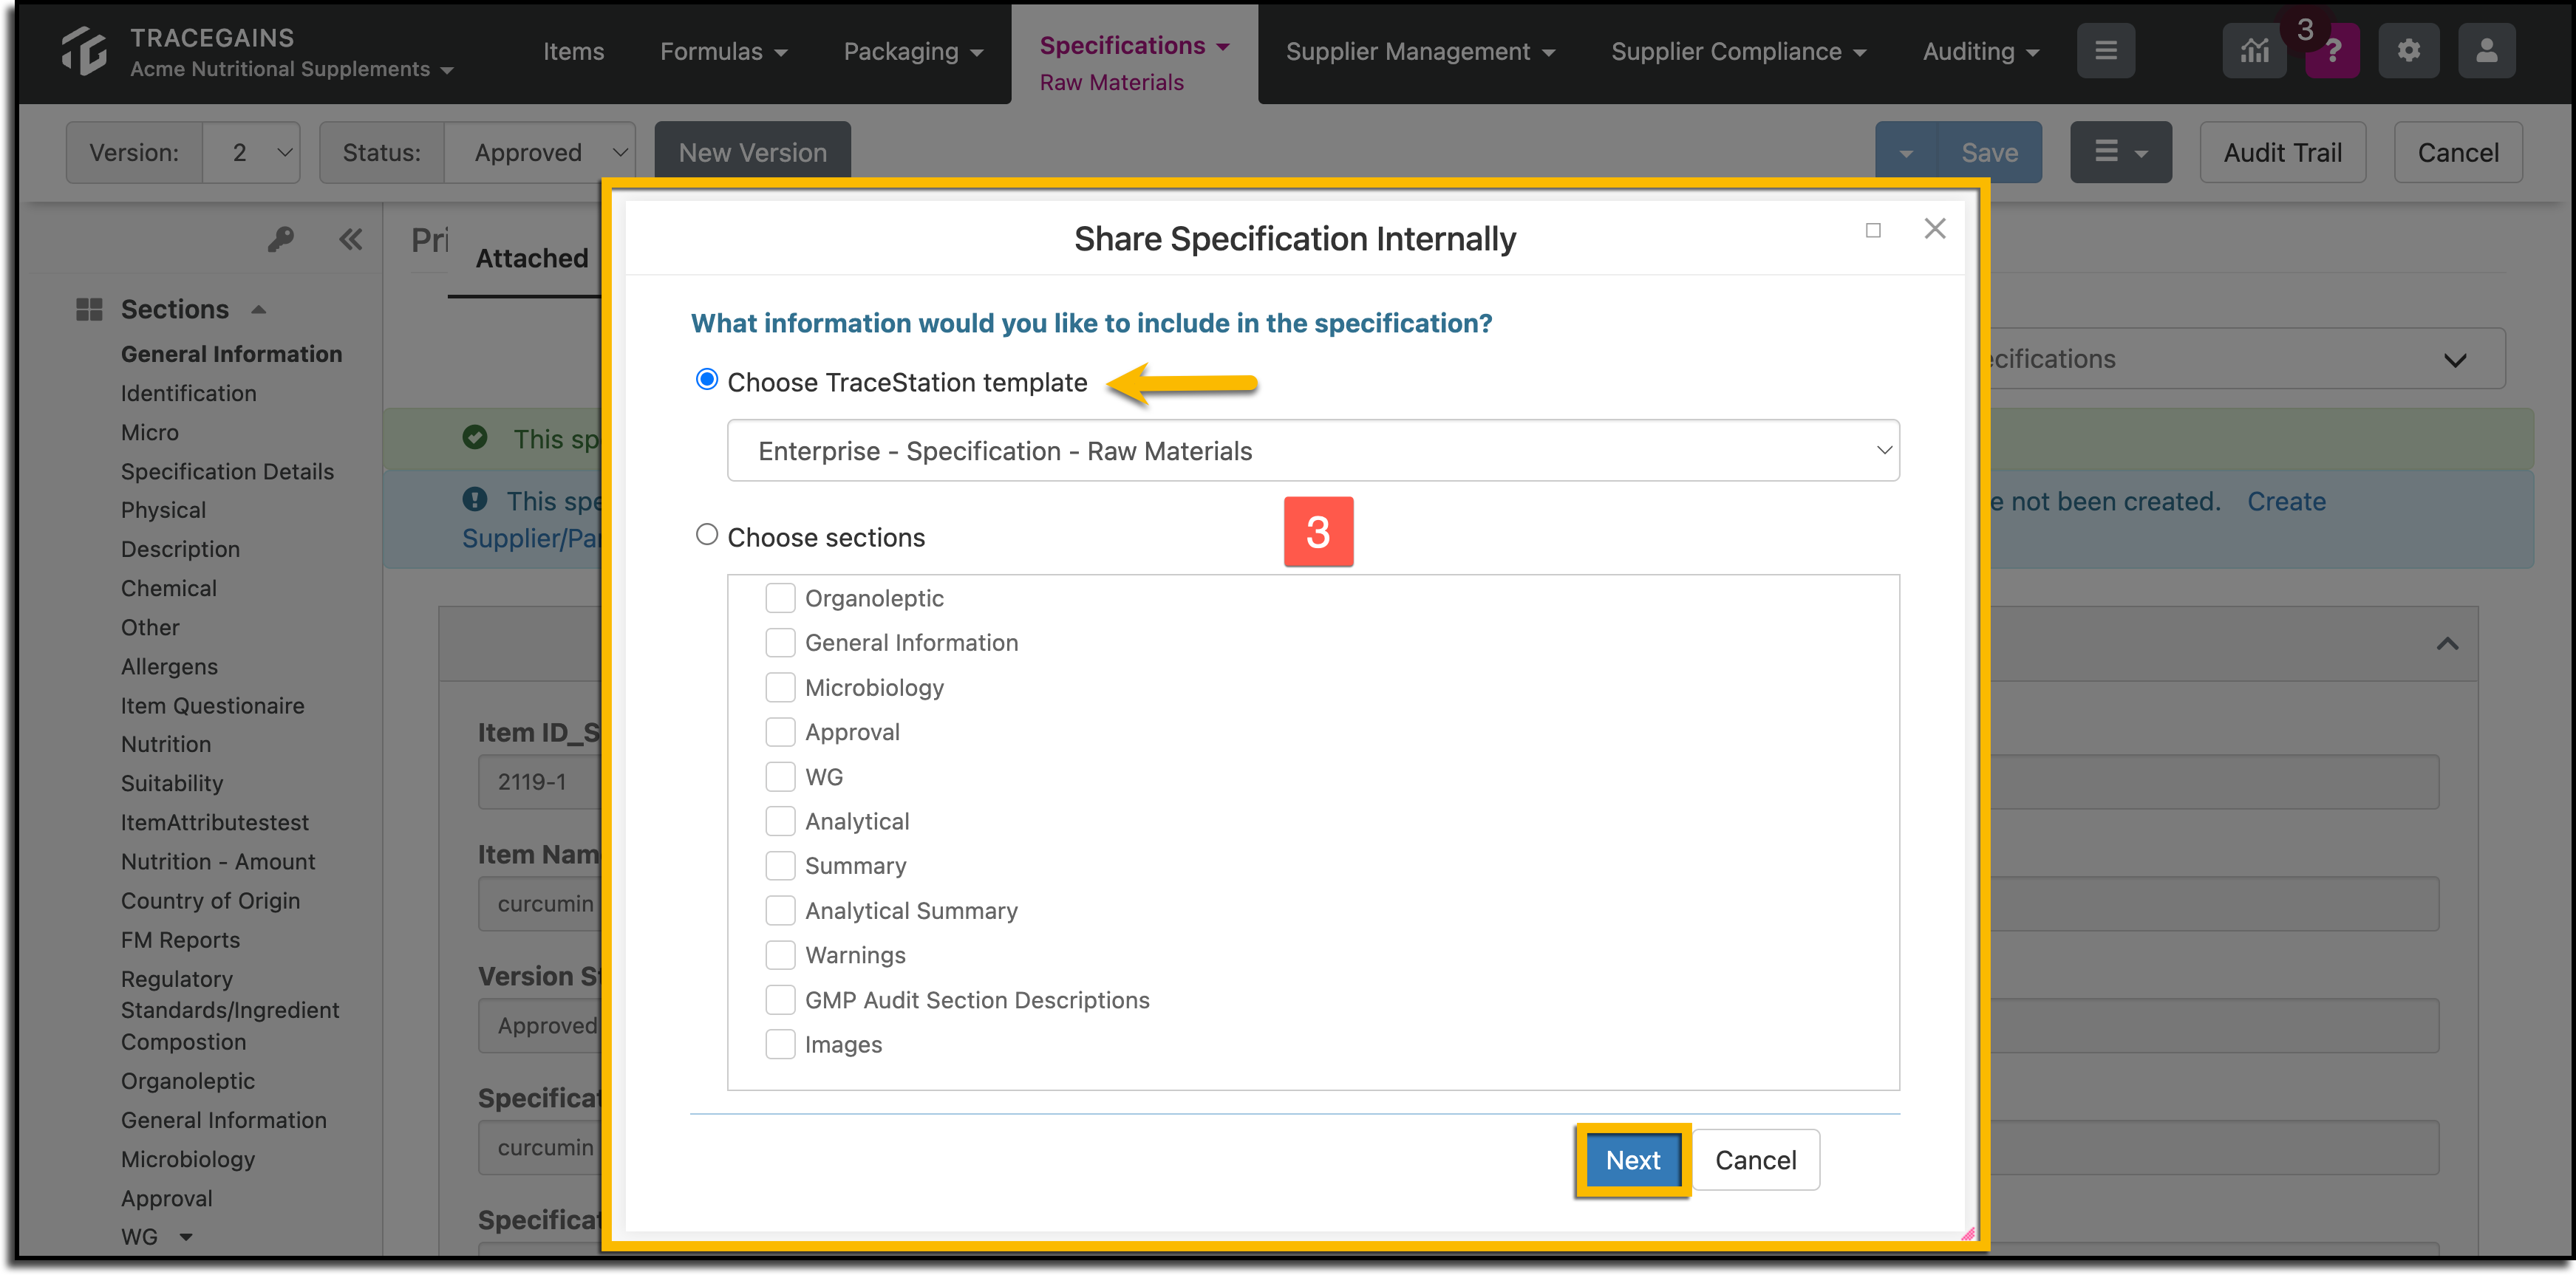Open the Items menu

[x=573, y=51]
